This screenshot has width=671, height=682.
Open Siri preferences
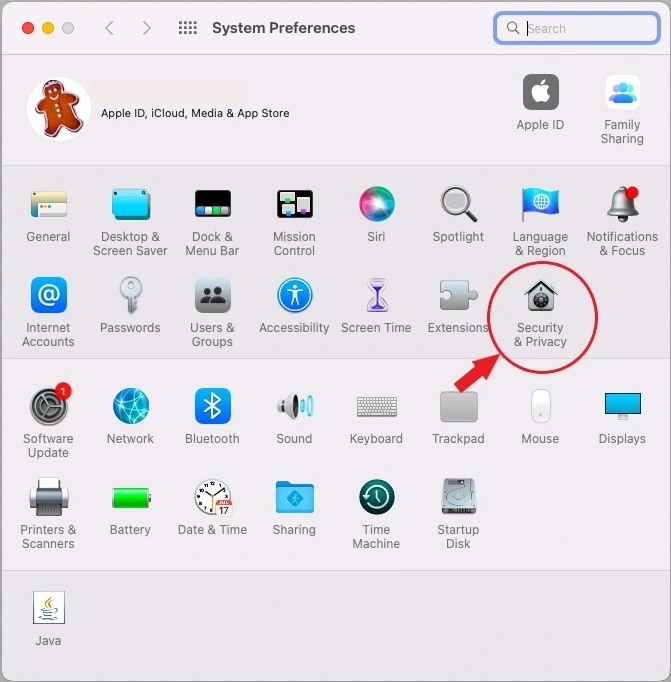(377, 204)
